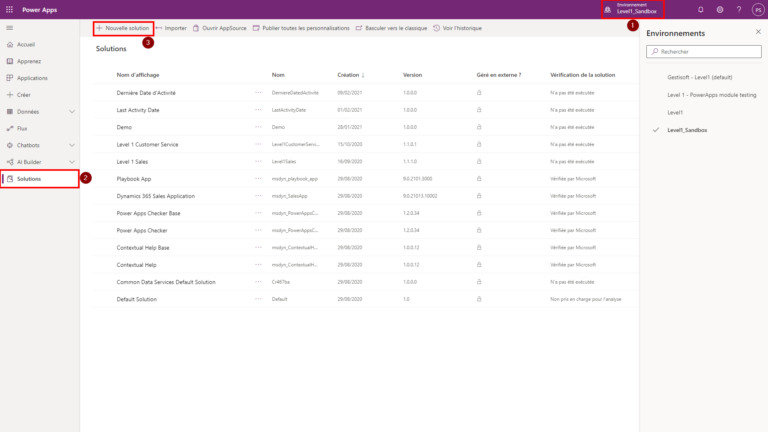Open the app launcher waffle icon

point(9,10)
